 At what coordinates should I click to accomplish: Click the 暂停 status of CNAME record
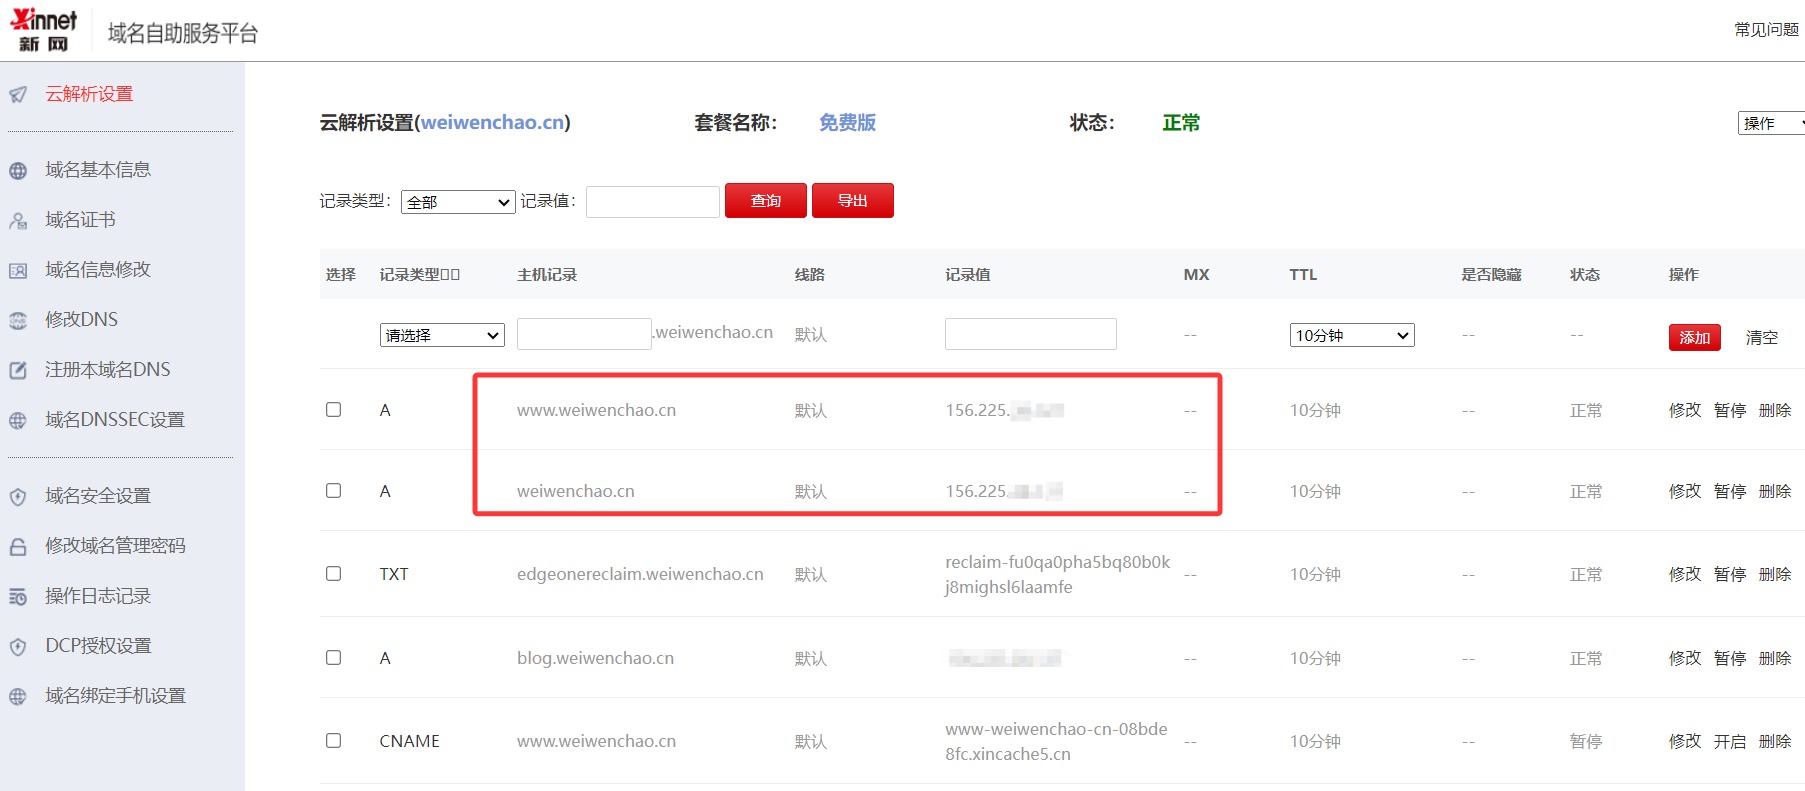coord(1586,741)
